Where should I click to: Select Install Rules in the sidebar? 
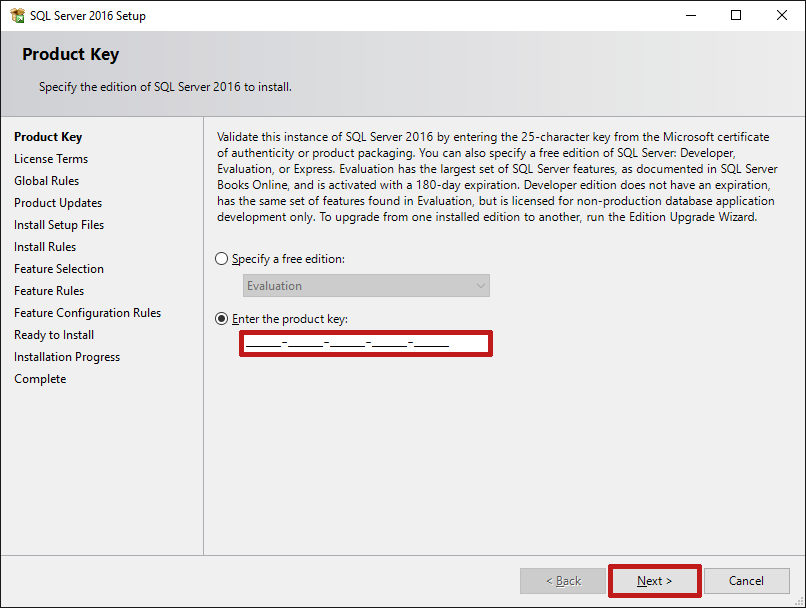point(45,247)
